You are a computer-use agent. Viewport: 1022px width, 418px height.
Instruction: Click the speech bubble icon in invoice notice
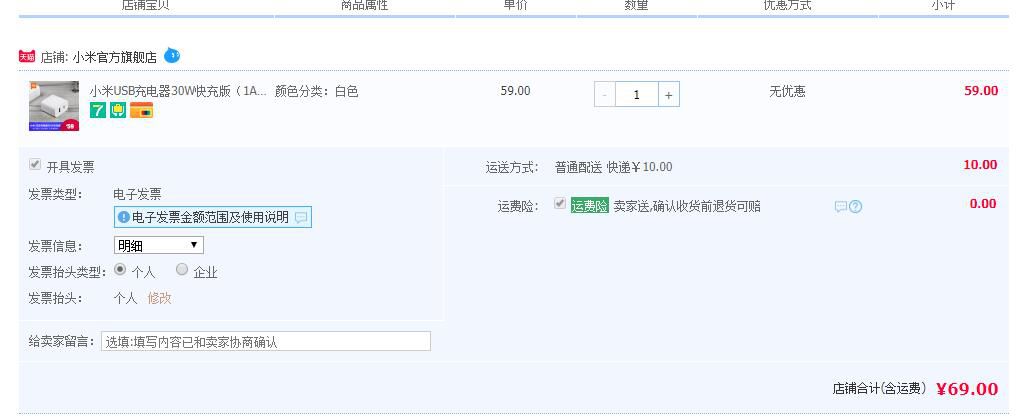point(300,218)
